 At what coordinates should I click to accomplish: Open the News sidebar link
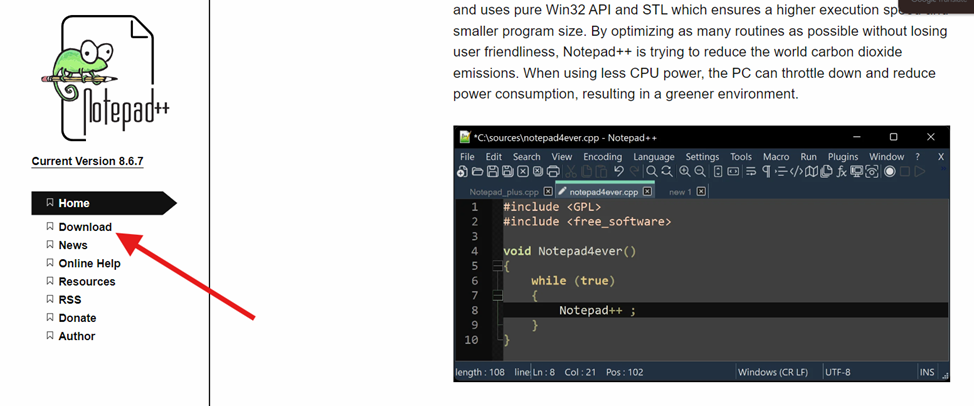(x=73, y=245)
